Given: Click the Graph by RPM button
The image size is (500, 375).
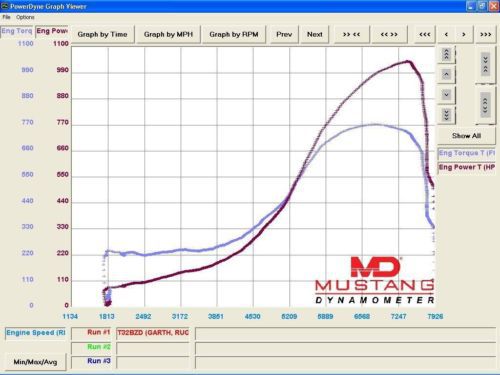Looking at the screenshot, I should pos(234,34).
